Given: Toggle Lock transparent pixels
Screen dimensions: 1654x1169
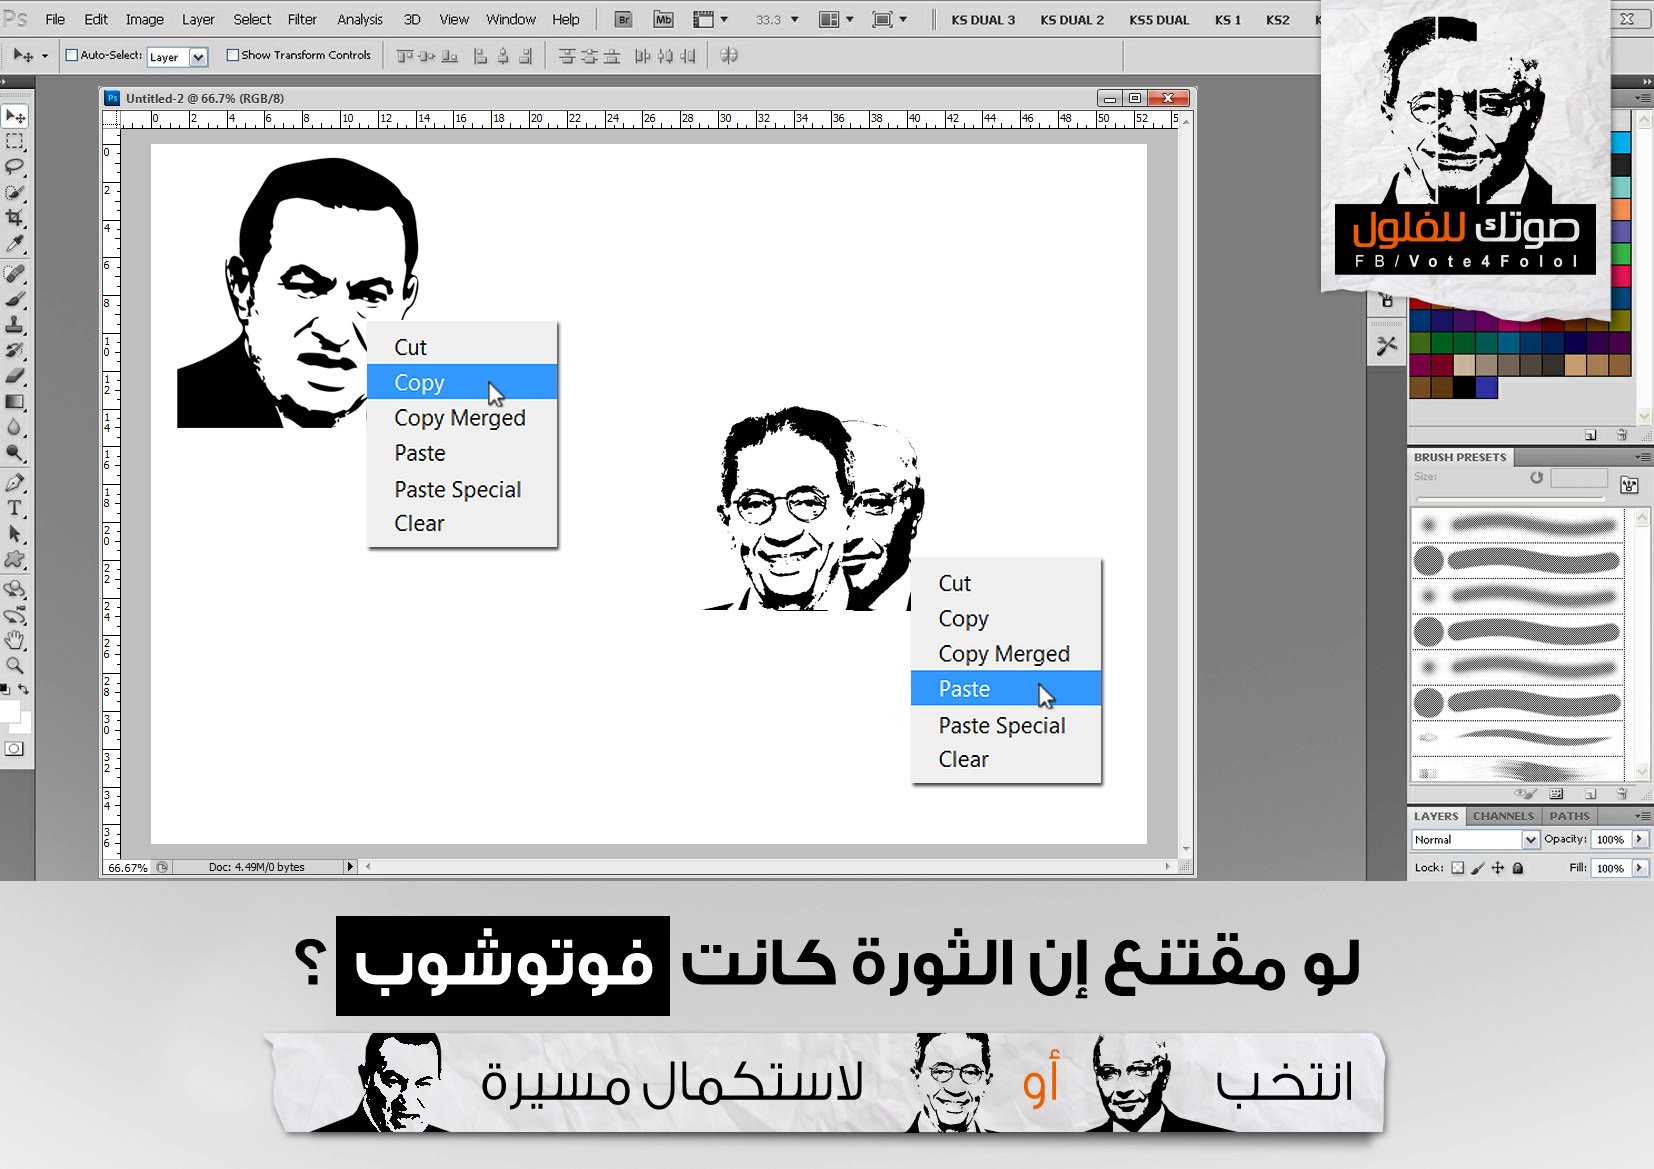Looking at the screenshot, I should pos(1458,868).
